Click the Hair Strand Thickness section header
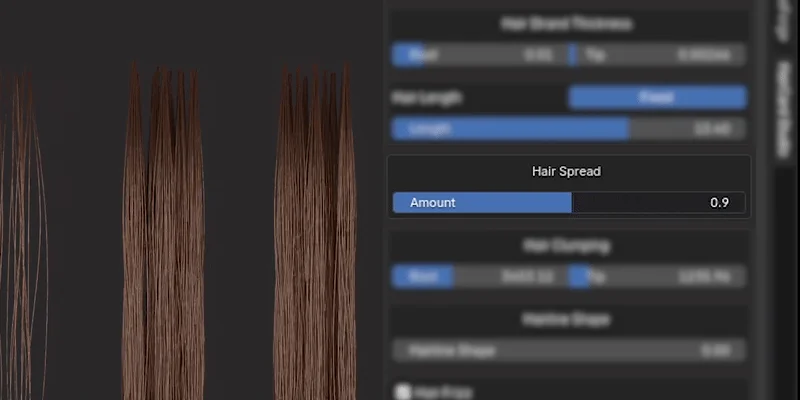Screen dimensions: 800x400 pyautogui.click(x=566, y=23)
